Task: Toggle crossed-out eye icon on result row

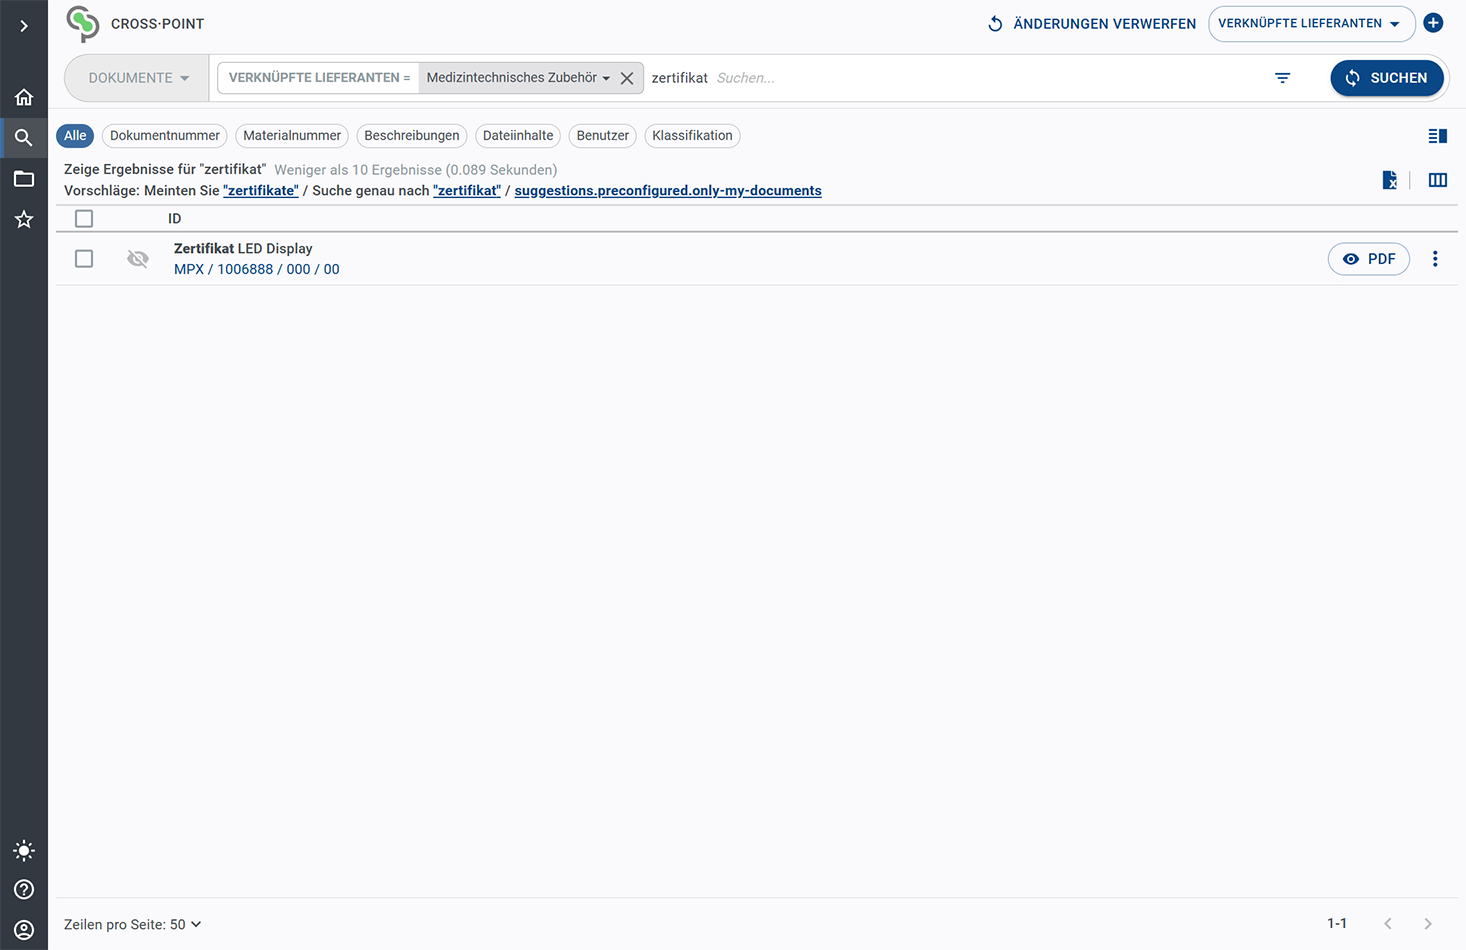Action: pyautogui.click(x=138, y=259)
